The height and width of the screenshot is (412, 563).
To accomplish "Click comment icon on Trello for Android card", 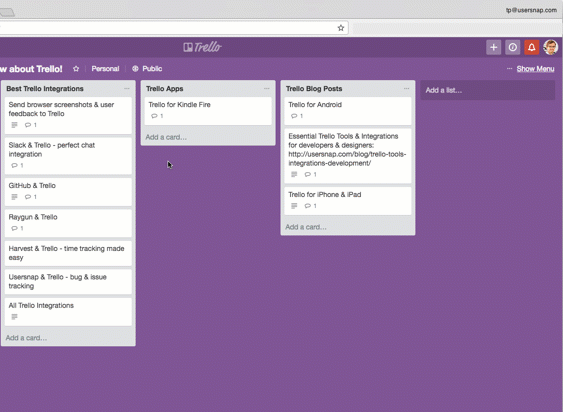I will point(294,116).
